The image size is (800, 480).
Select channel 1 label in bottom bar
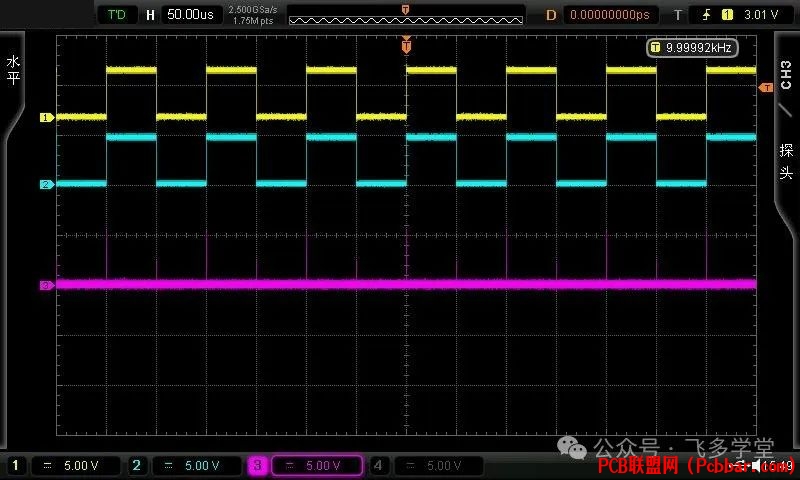[15, 465]
